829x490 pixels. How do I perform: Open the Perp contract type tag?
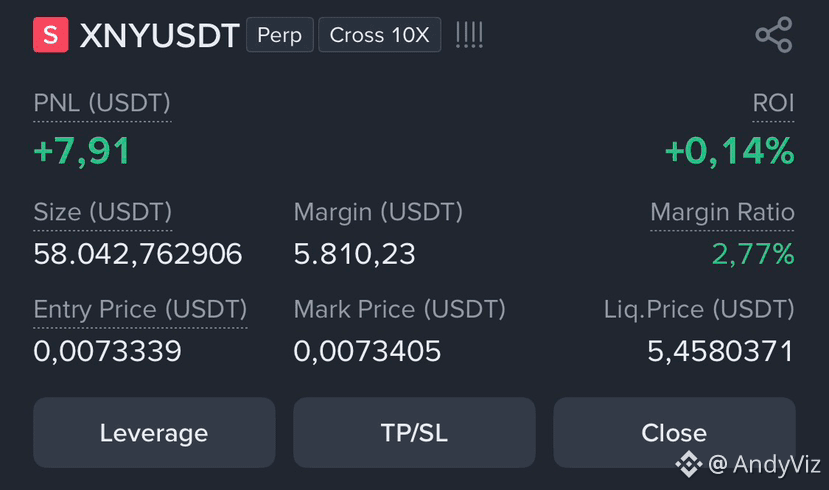[280, 35]
